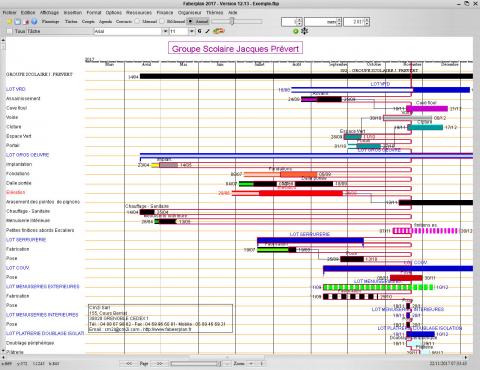Open the Compte view button
This screenshot has height=370, width=480.
coord(88,22)
